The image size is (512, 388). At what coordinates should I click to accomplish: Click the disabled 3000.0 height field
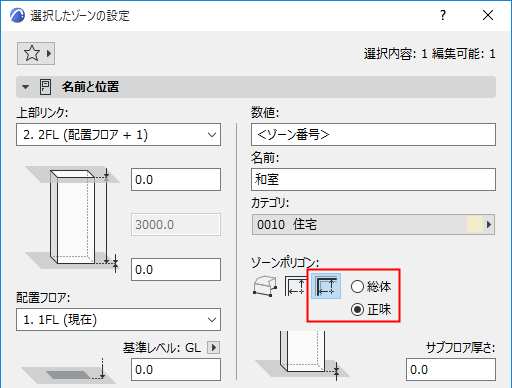pos(176,225)
